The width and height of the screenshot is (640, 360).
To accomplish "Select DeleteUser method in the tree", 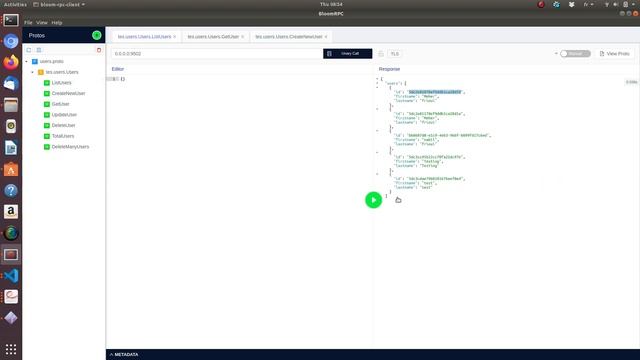I will pyautogui.click(x=63, y=125).
